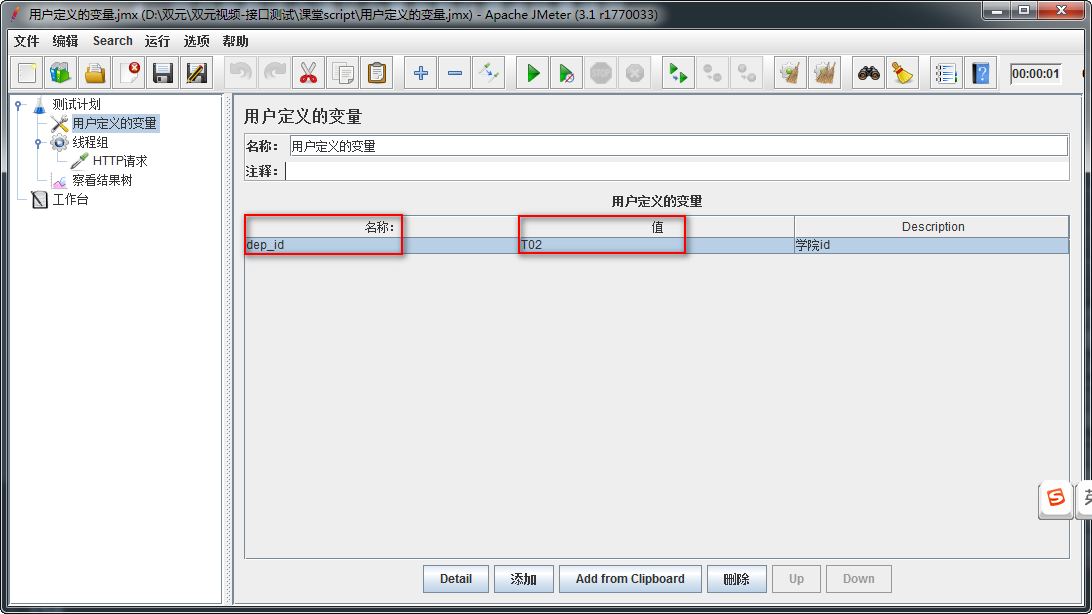This screenshot has width=1092, height=614.
Task: Select 察看结果树 tree node
Action: click(102, 180)
